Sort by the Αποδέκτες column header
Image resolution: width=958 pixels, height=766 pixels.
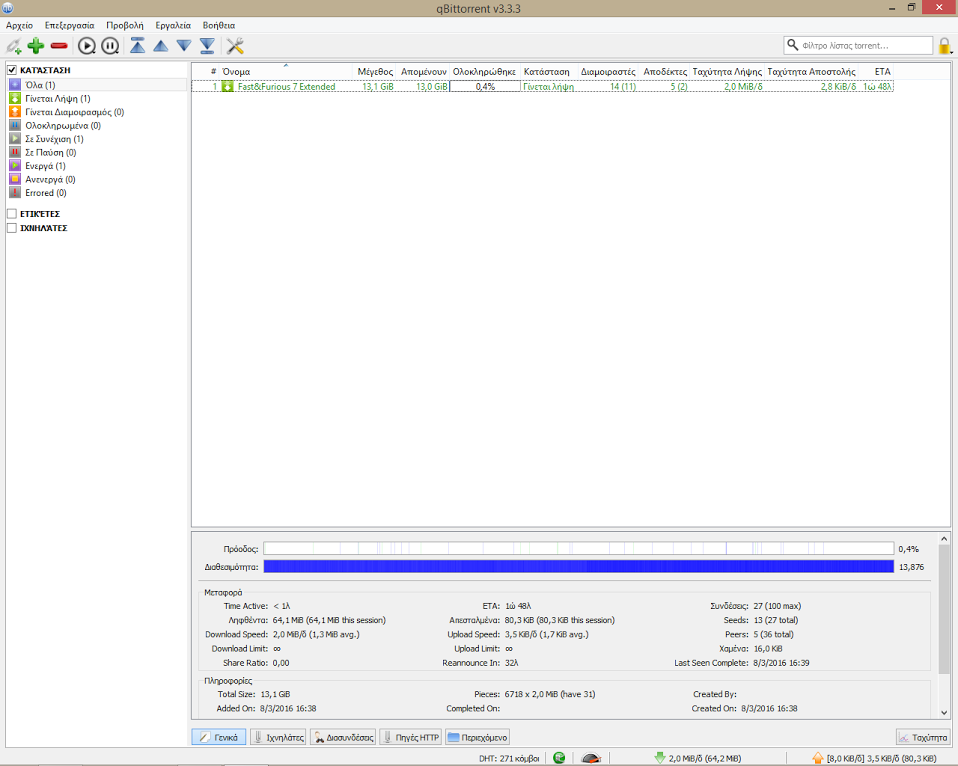(x=665, y=71)
